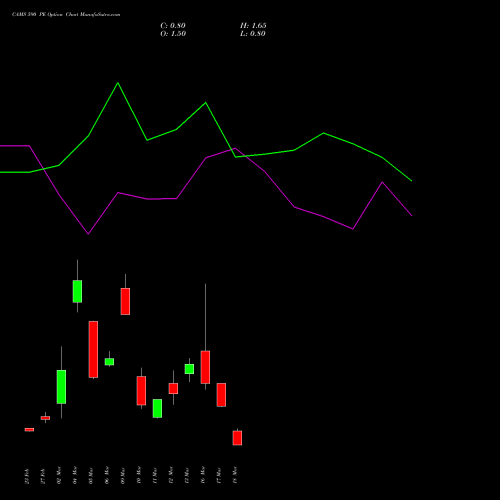Click the 10 Mar date label
500x500 pixels.
coord(139,475)
